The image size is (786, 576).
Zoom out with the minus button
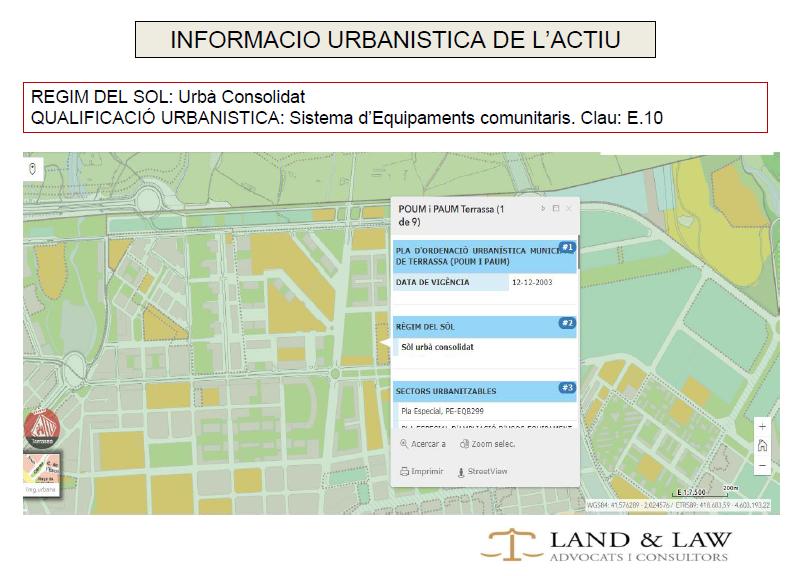(762, 466)
